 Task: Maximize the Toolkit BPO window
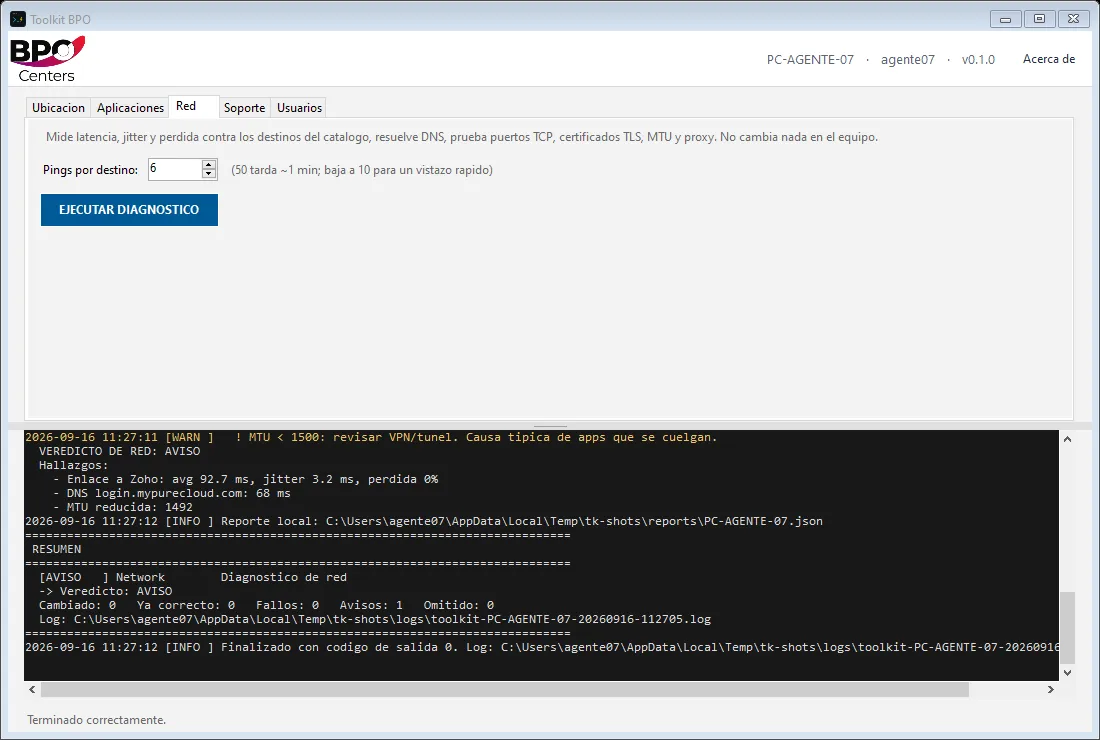1040,19
